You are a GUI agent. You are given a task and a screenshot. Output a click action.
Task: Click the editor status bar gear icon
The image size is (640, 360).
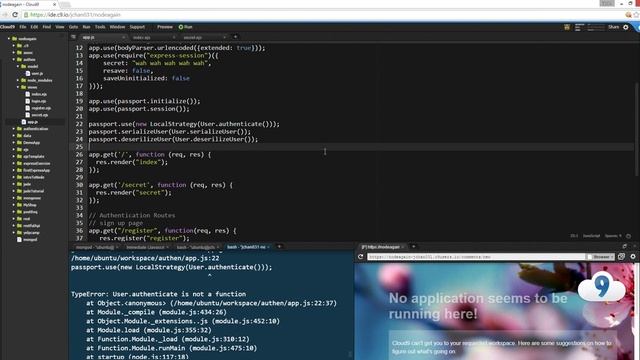(x=629, y=236)
